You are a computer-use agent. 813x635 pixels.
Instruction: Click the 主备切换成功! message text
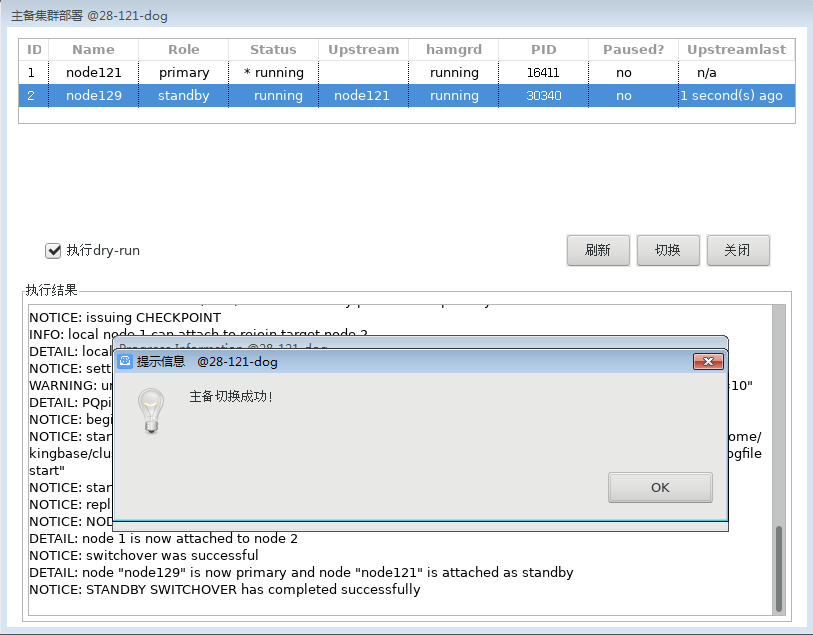(x=230, y=397)
